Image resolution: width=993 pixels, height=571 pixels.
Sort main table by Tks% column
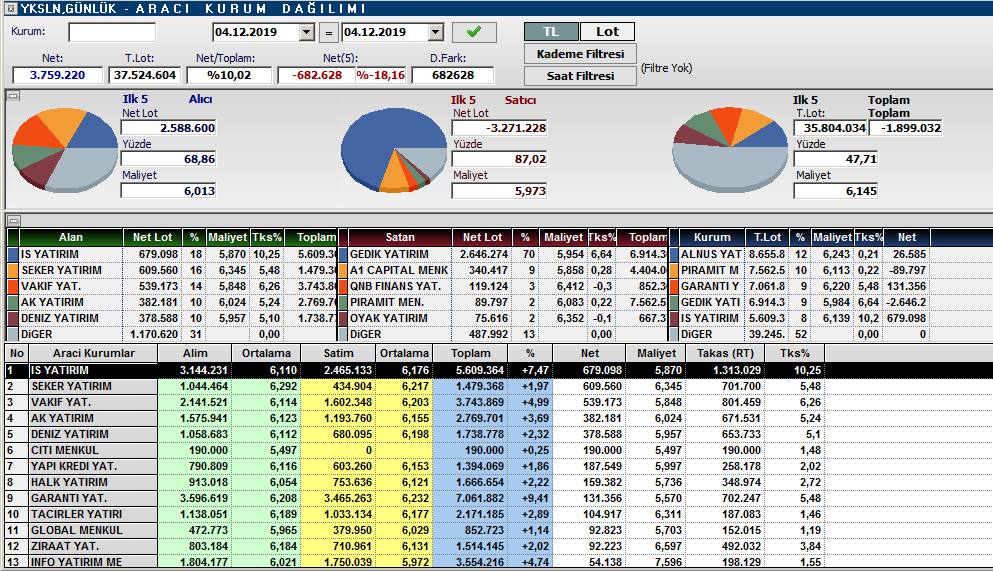795,353
